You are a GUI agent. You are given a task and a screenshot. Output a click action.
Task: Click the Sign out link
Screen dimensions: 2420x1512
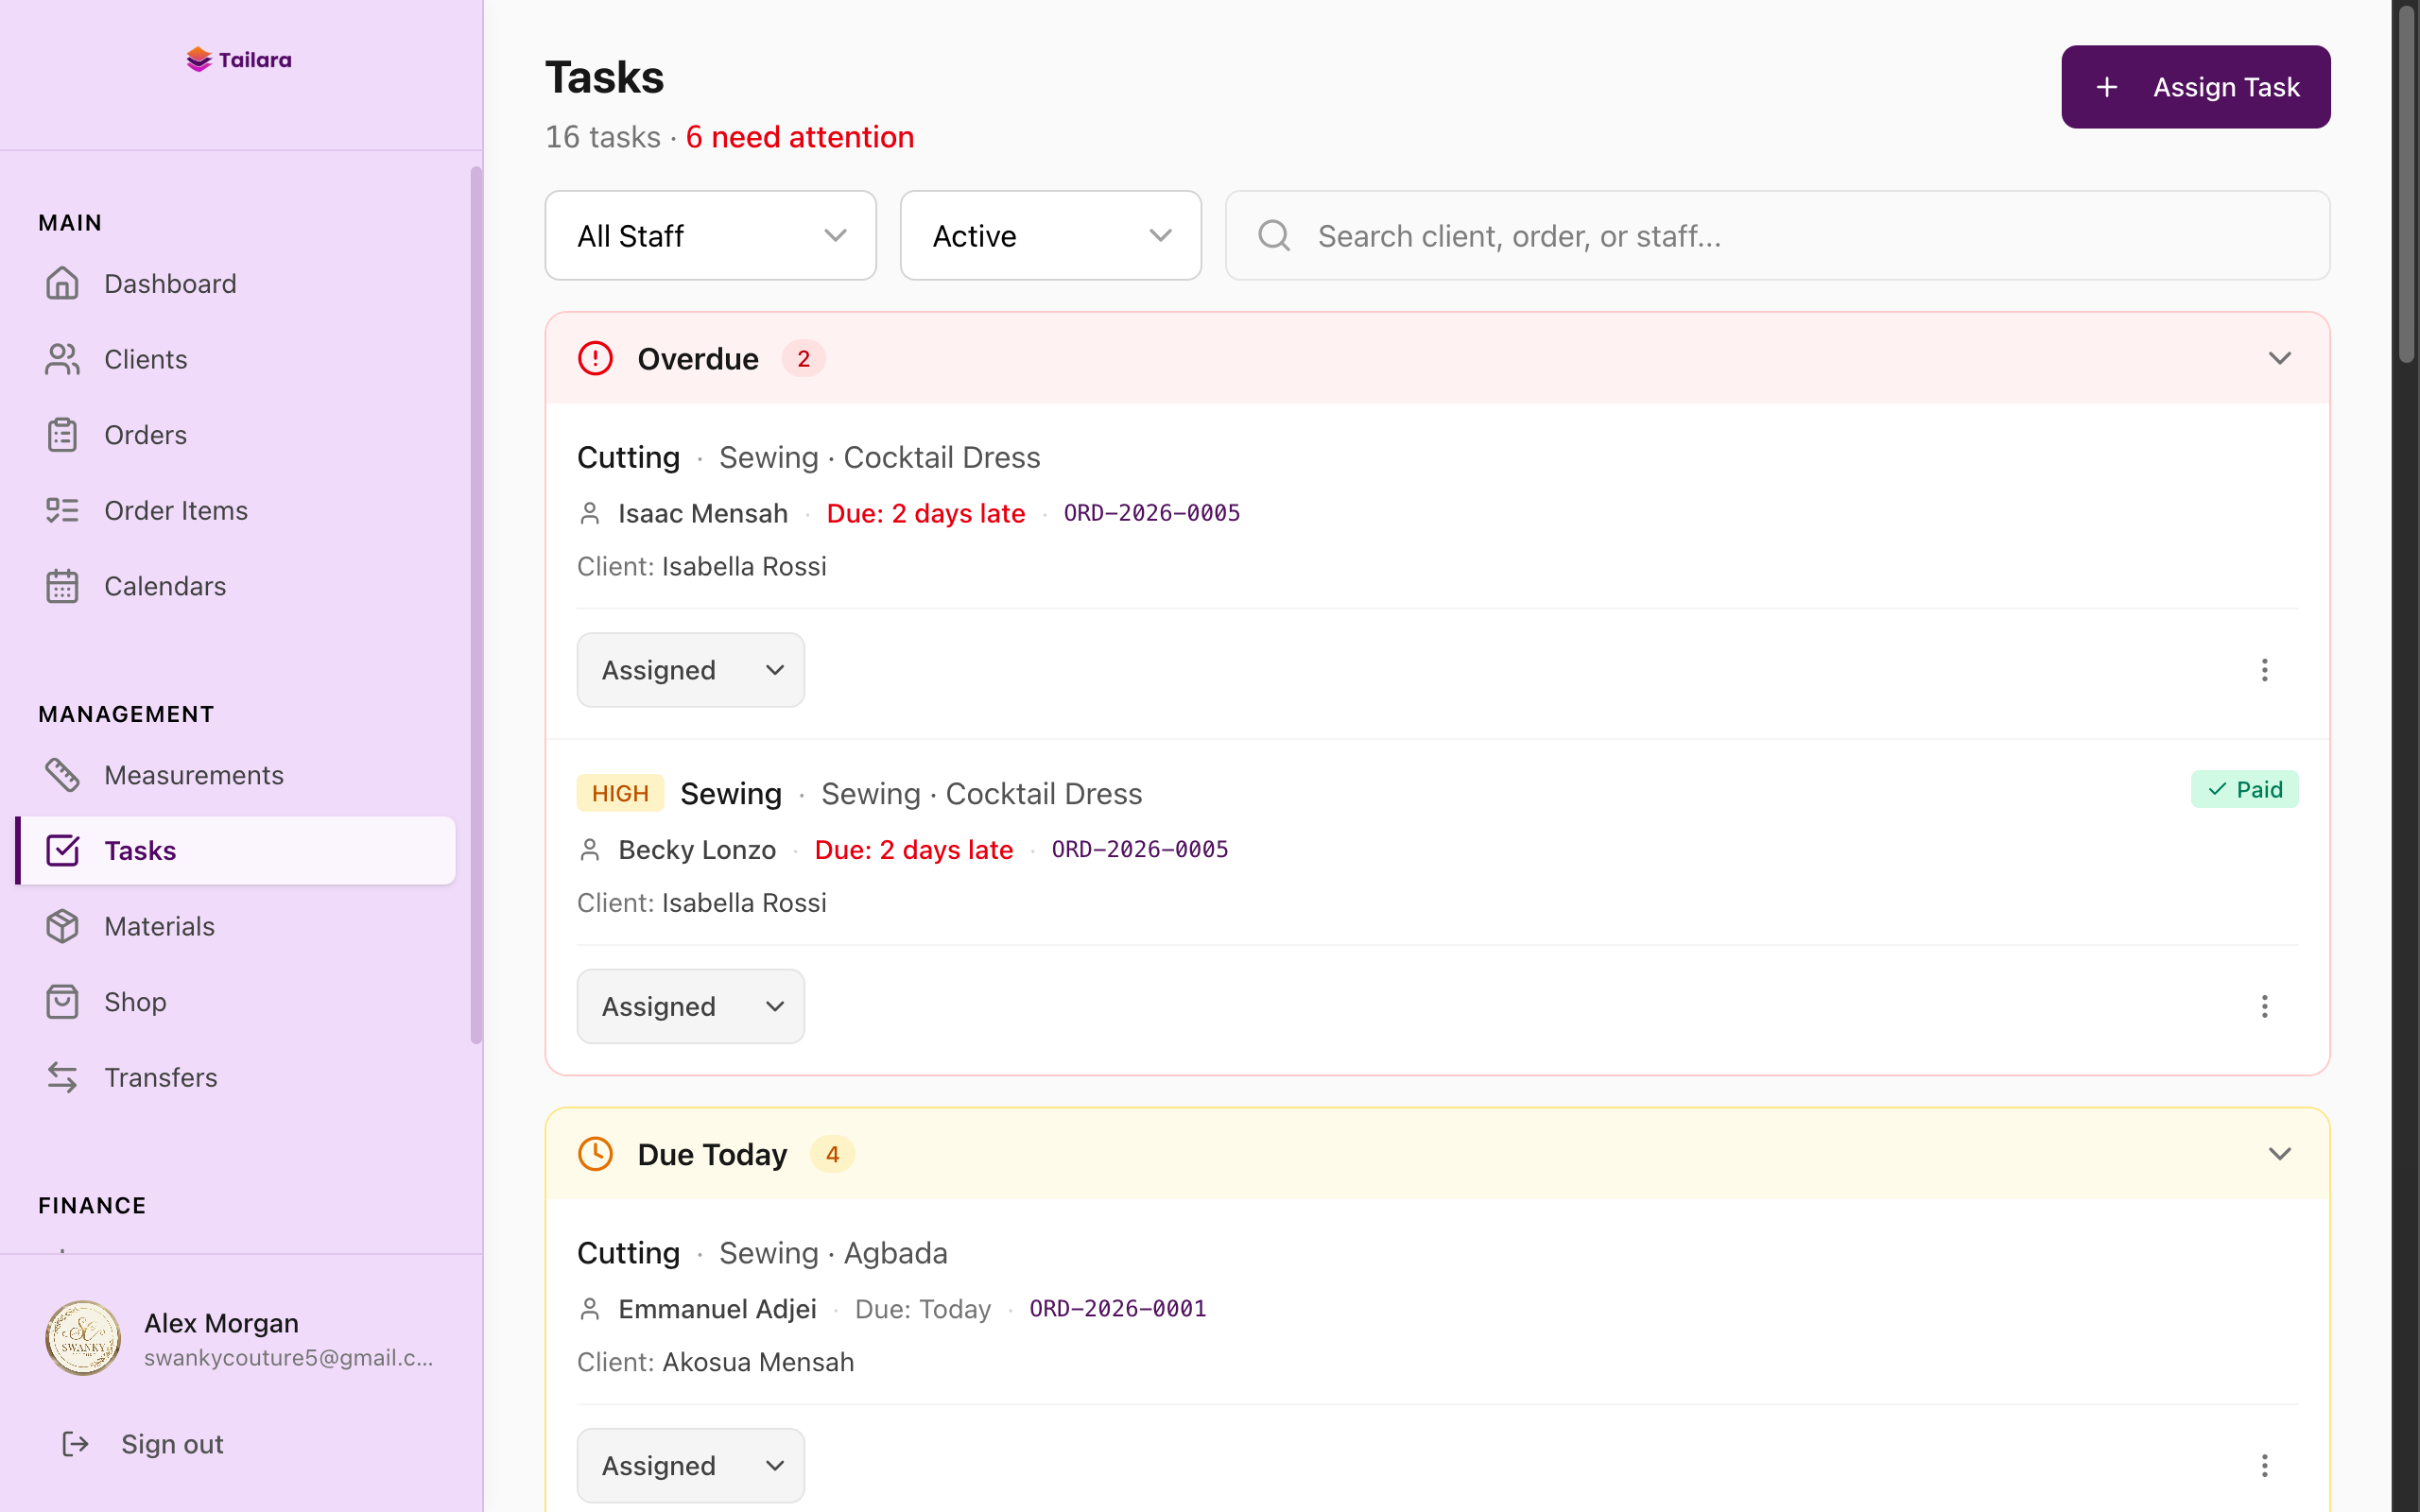(x=171, y=1443)
